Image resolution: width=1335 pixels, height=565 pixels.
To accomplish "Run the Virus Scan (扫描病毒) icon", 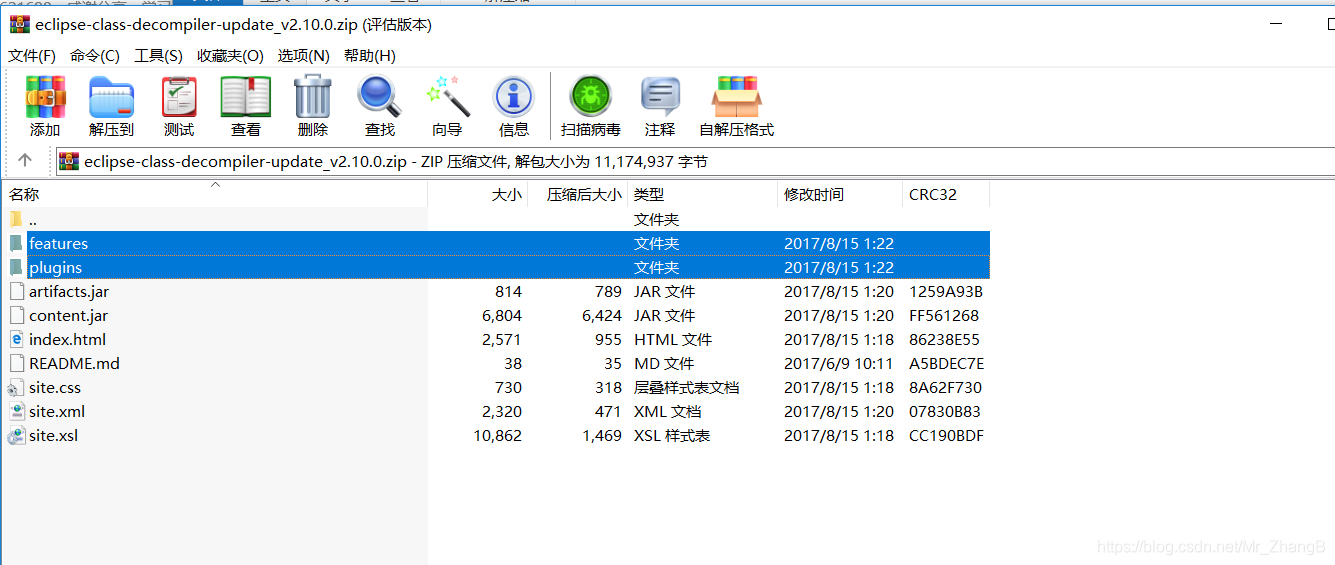I will pyautogui.click(x=591, y=97).
